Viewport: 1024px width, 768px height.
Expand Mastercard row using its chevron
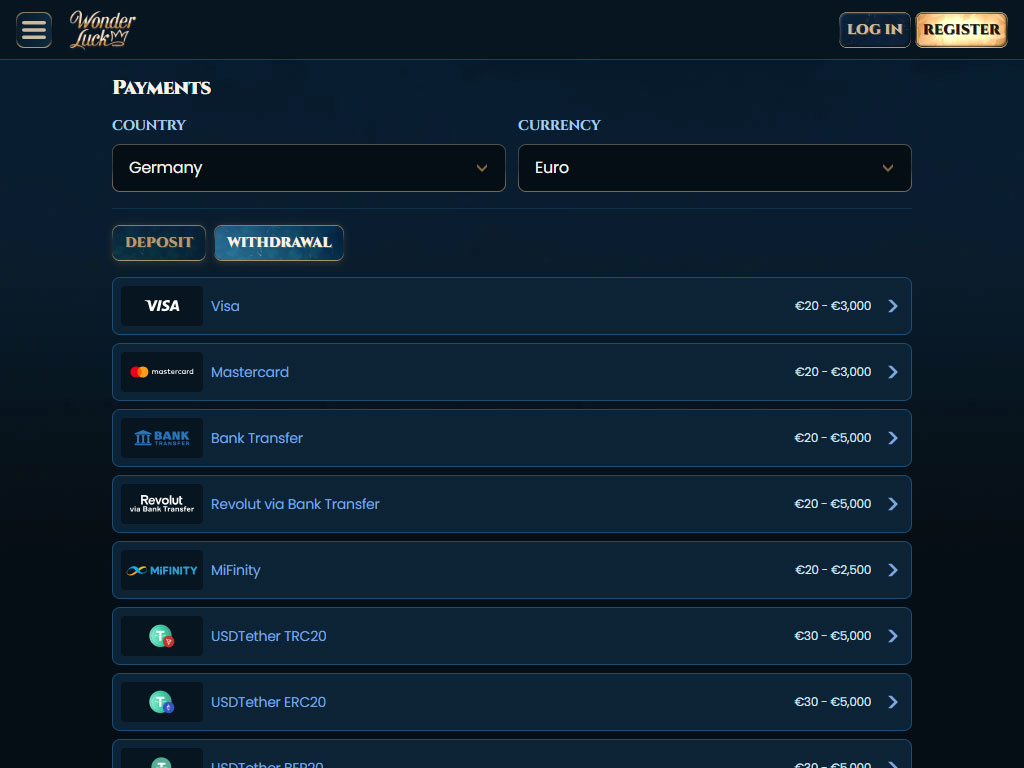[x=893, y=372]
